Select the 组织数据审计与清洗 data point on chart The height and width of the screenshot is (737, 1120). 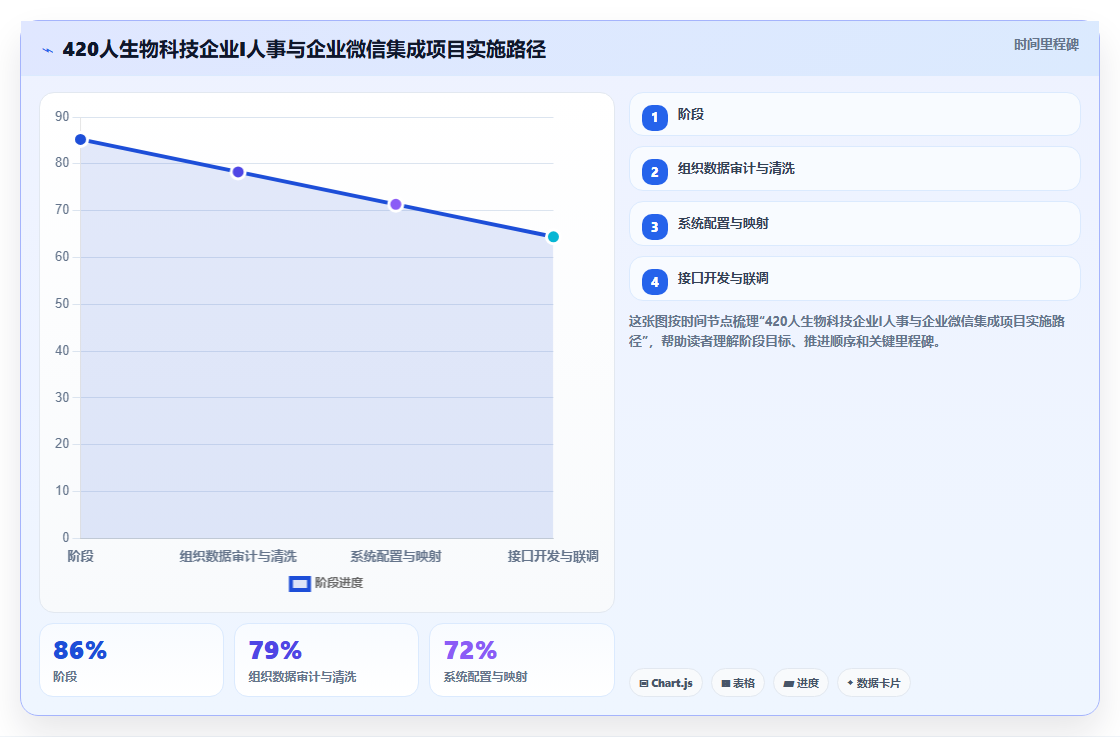point(238,172)
